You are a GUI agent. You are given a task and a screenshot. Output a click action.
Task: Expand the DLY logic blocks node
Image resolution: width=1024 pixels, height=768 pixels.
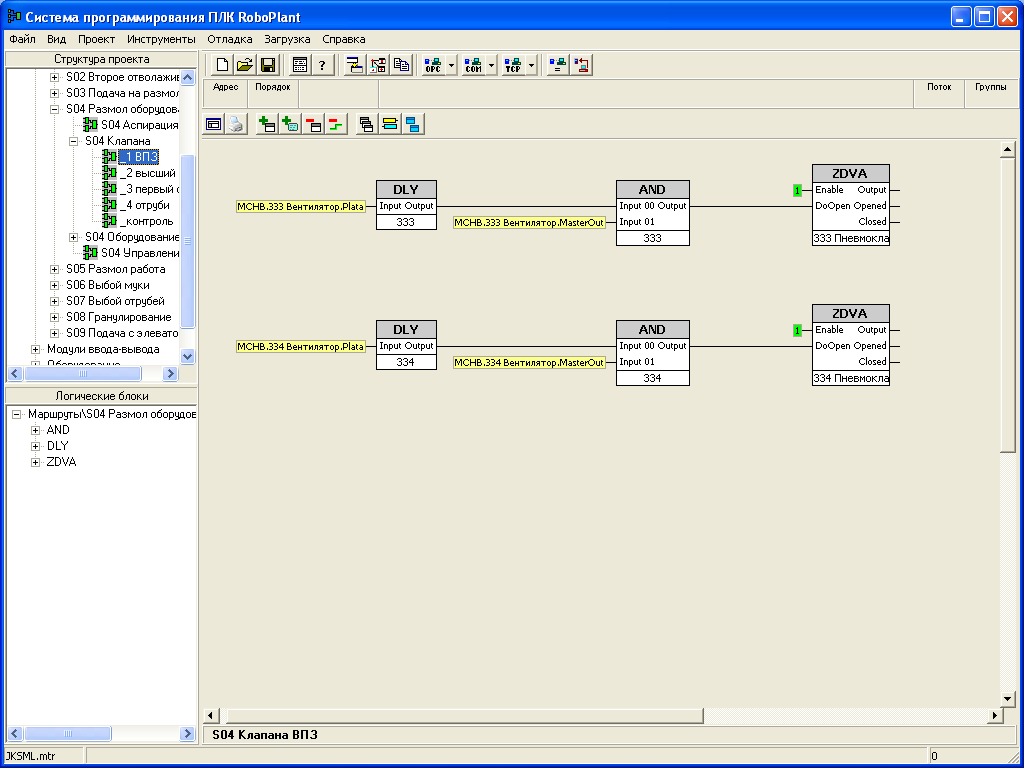pyautogui.click(x=36, y=446)
